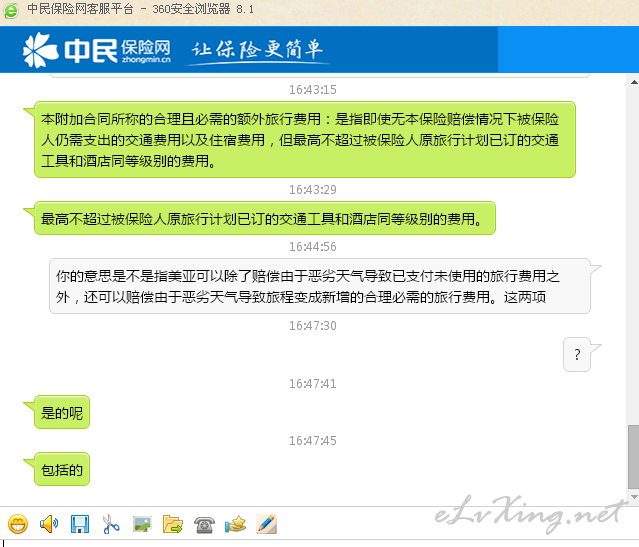Click the telephone callback icon
This screenshot has width=639, height=547.
[x=204, y=525]
